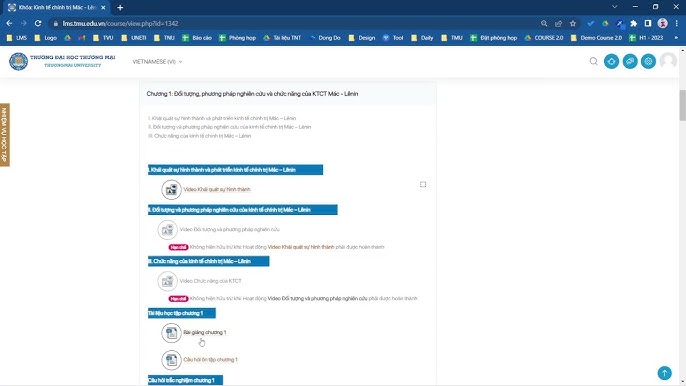The height and width of the screenshot is (386, 686).
Task: Click the Bài giảng chương 1 file icon
Action: pyautogui.click(x=172, y=333)
